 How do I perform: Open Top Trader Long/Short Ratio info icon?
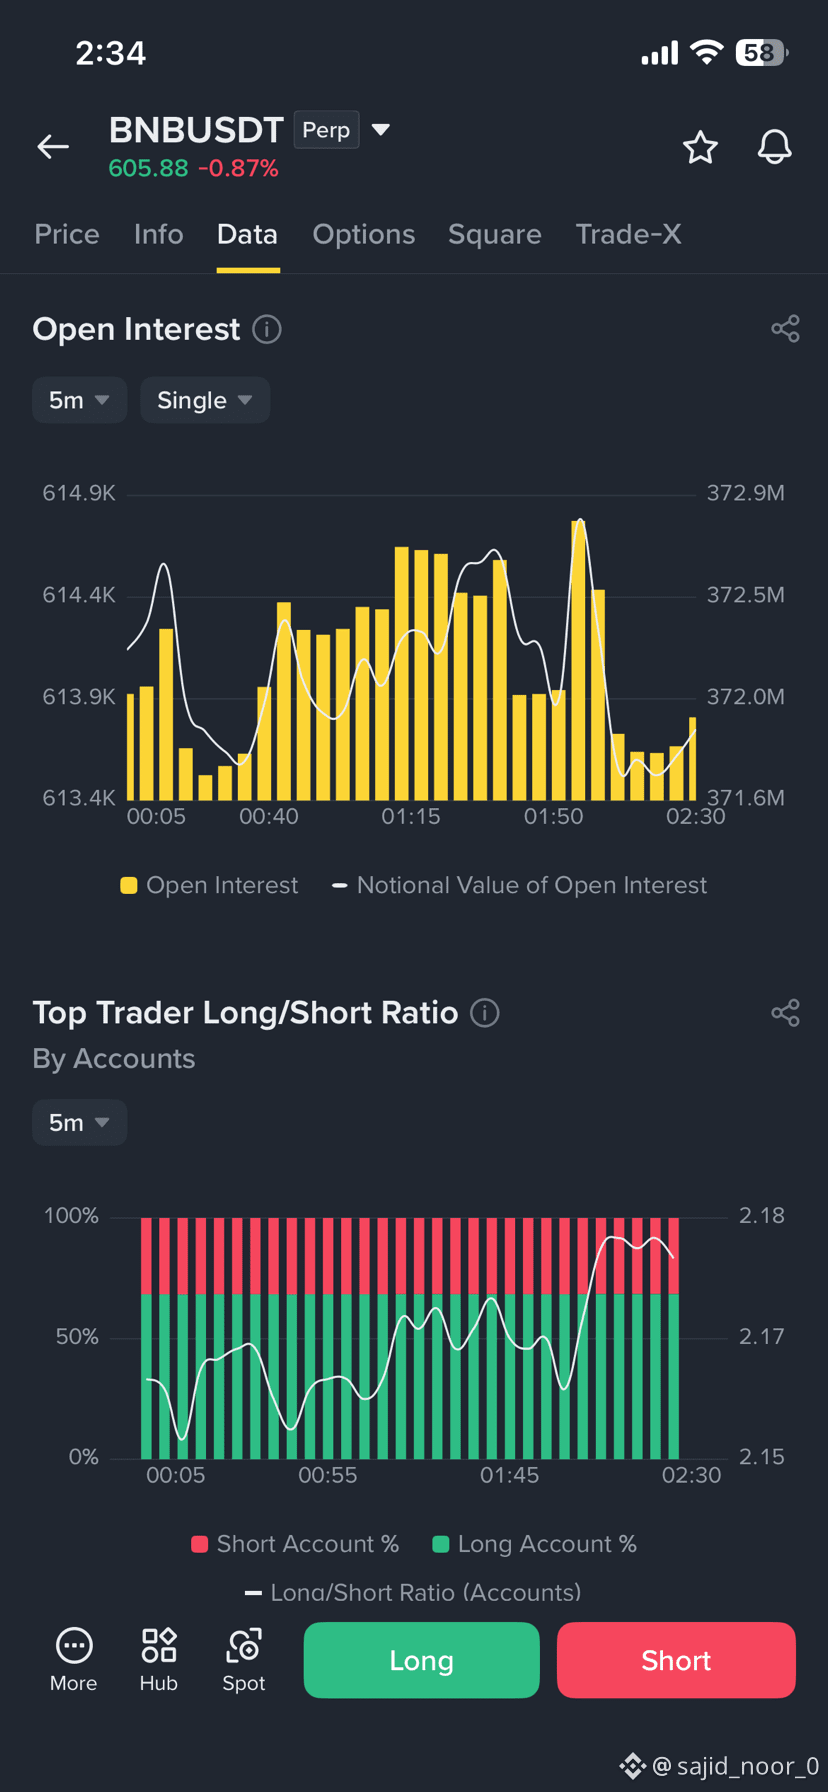pyautogui.click(x=485, y=1013)
